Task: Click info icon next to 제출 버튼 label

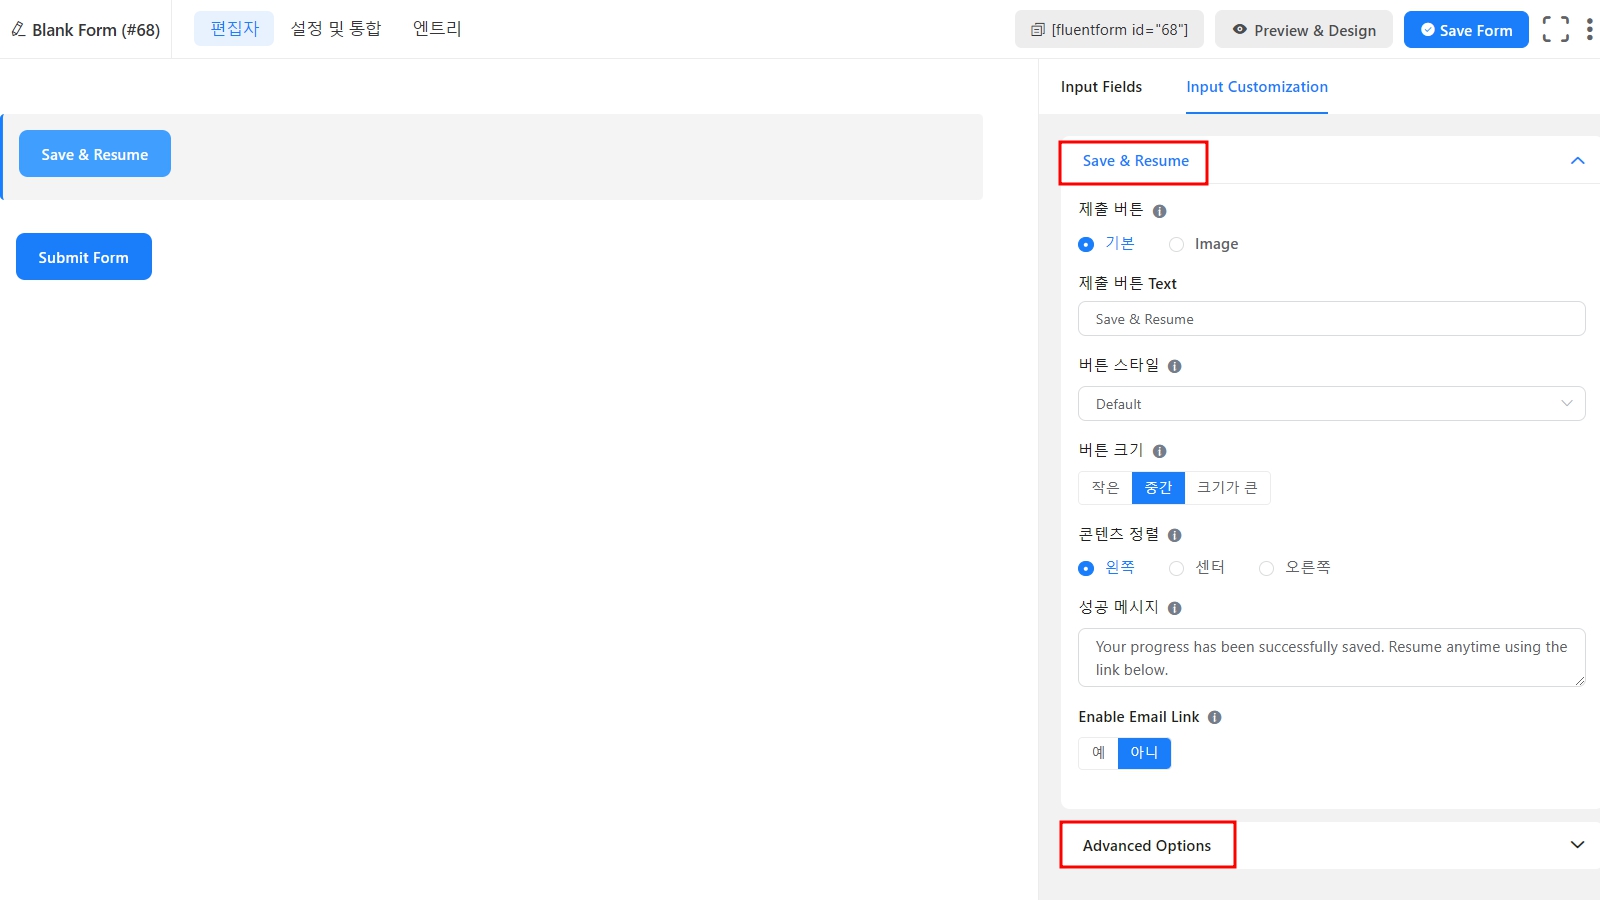Action: pos(1159,211)
